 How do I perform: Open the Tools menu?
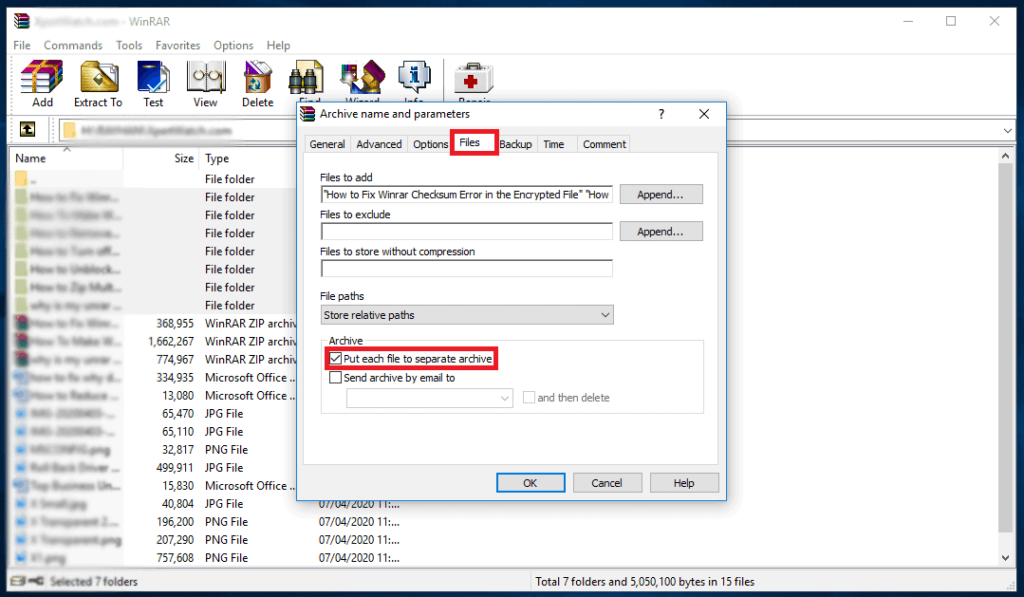point(129,45)
